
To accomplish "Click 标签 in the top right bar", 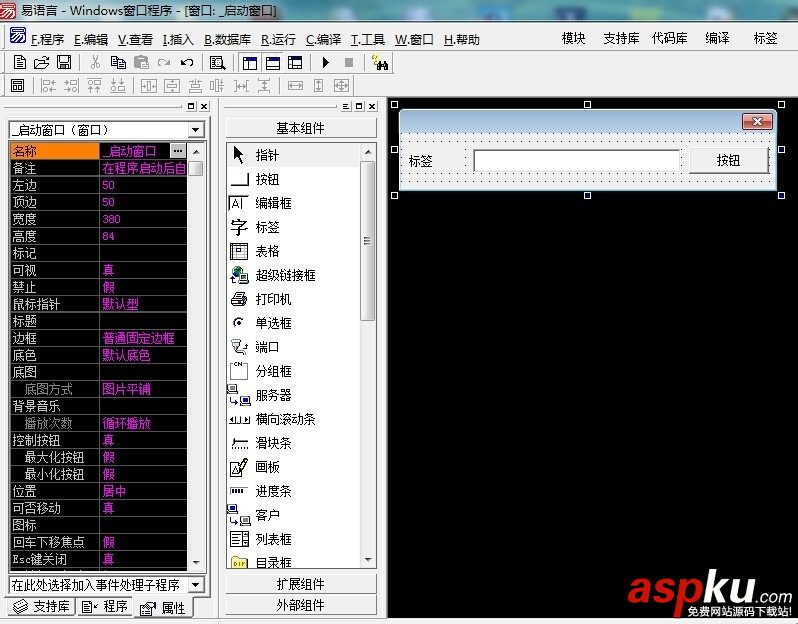I will 765,38.
